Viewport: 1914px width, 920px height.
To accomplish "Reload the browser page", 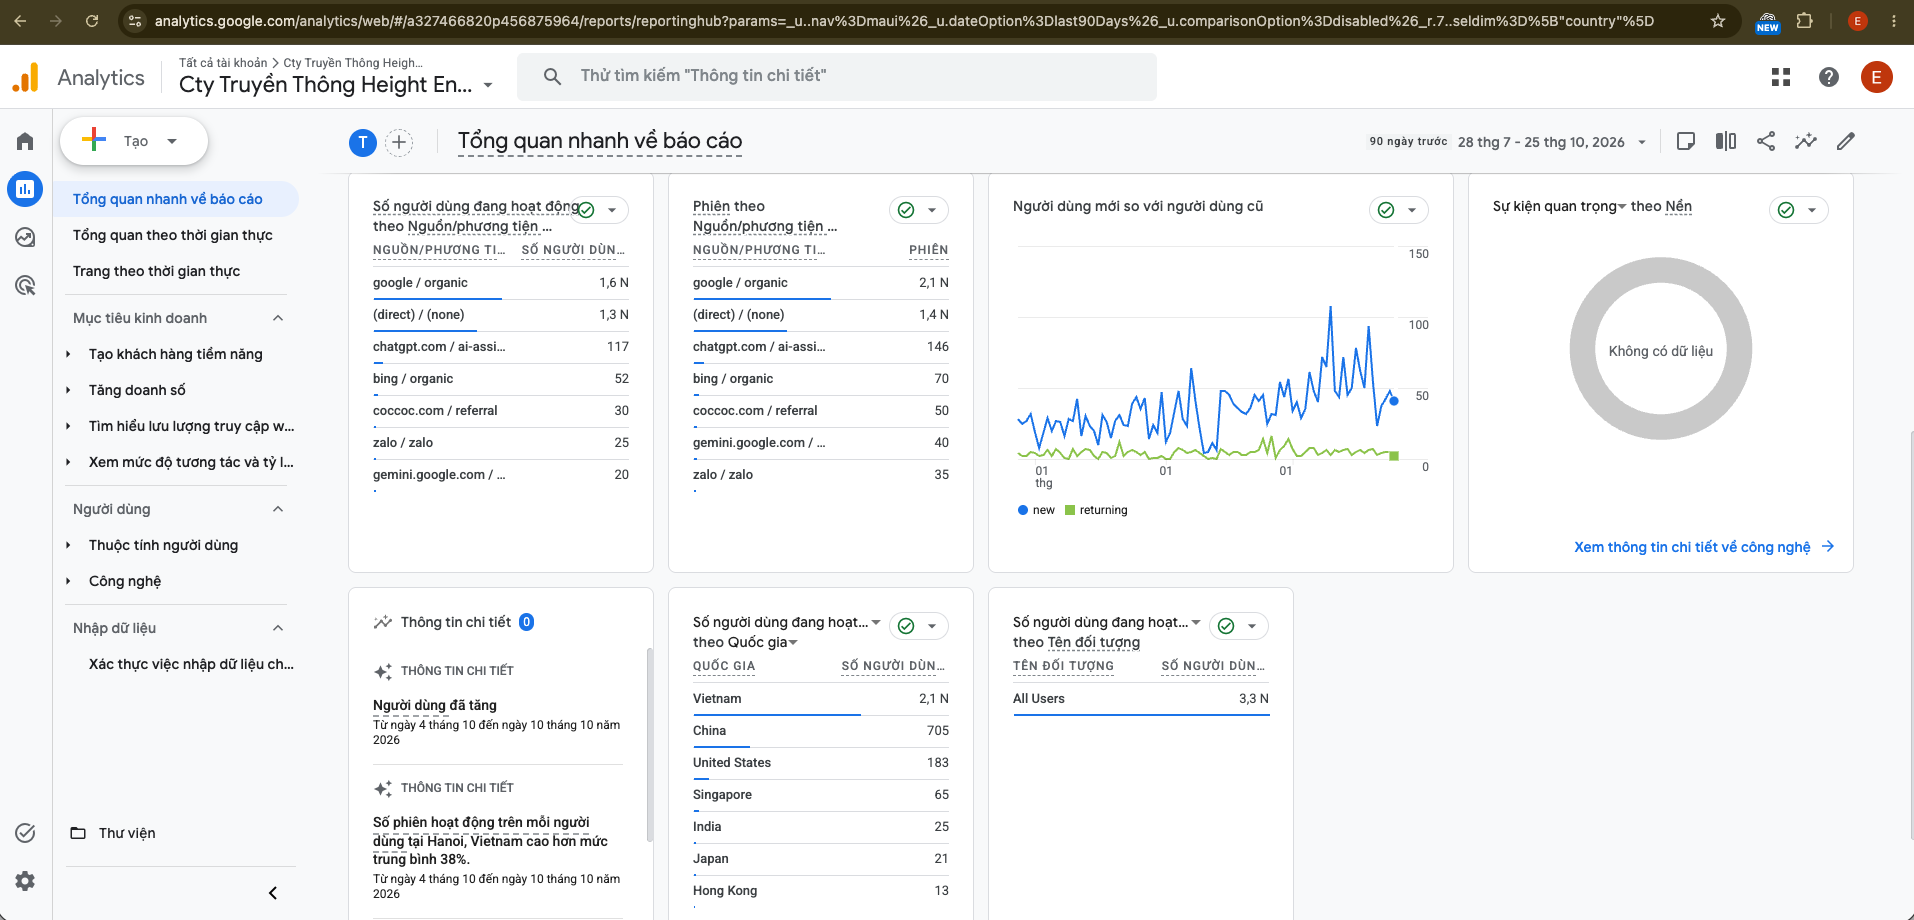I will [x=92, y=21].
